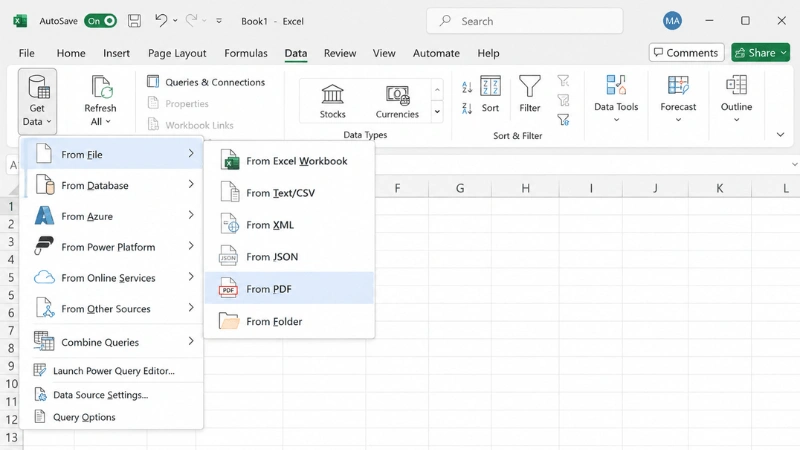Viewport: 800px width, 450px height.
Task: Open the From Other Sources submenu
Action: coord(113,309)
